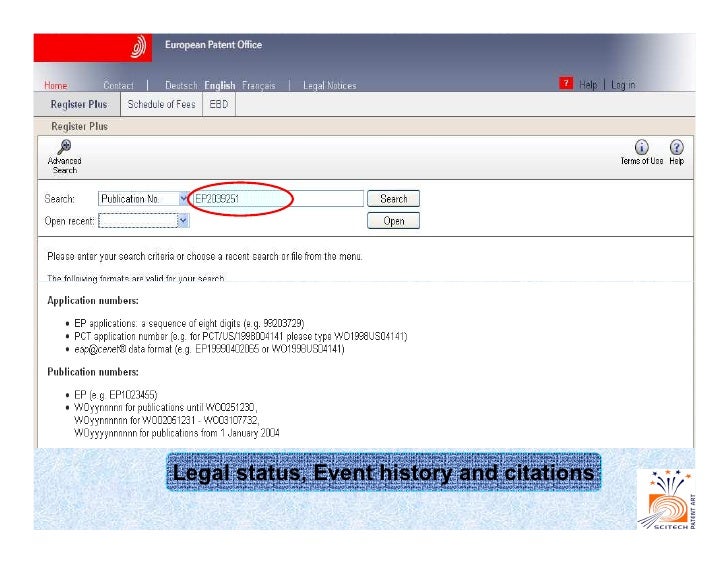Click the search number input field
Screen dimensions: 728x563
tap(277, 199)
